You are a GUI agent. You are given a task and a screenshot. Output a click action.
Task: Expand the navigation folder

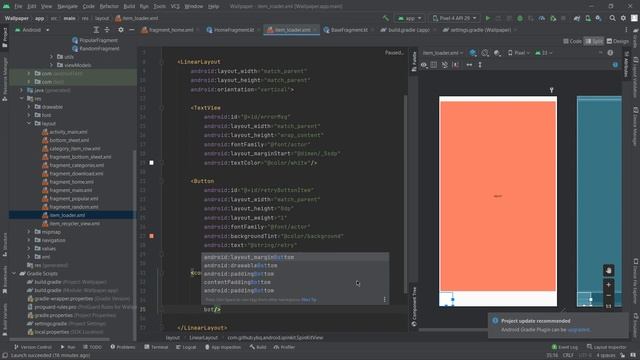29,240
